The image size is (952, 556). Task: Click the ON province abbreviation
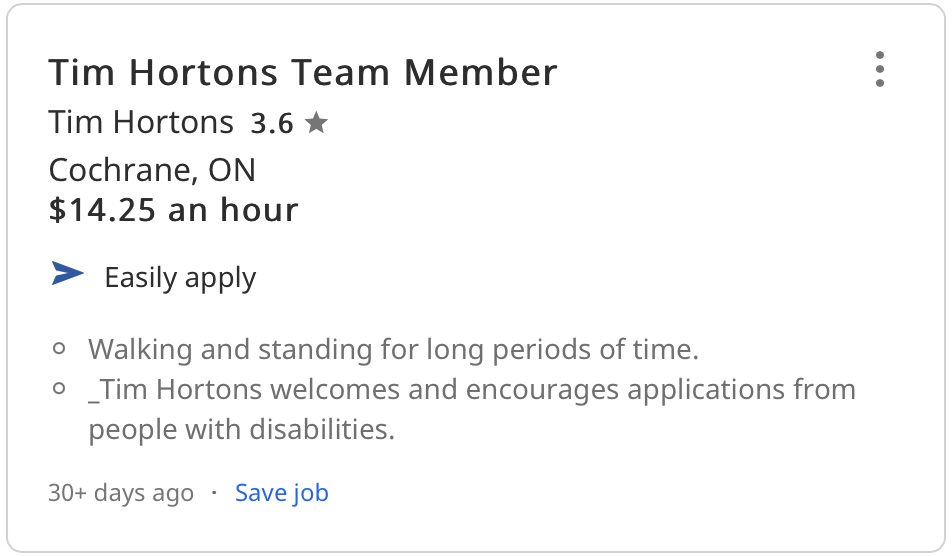pyautogui.click(x=232, y=170)
